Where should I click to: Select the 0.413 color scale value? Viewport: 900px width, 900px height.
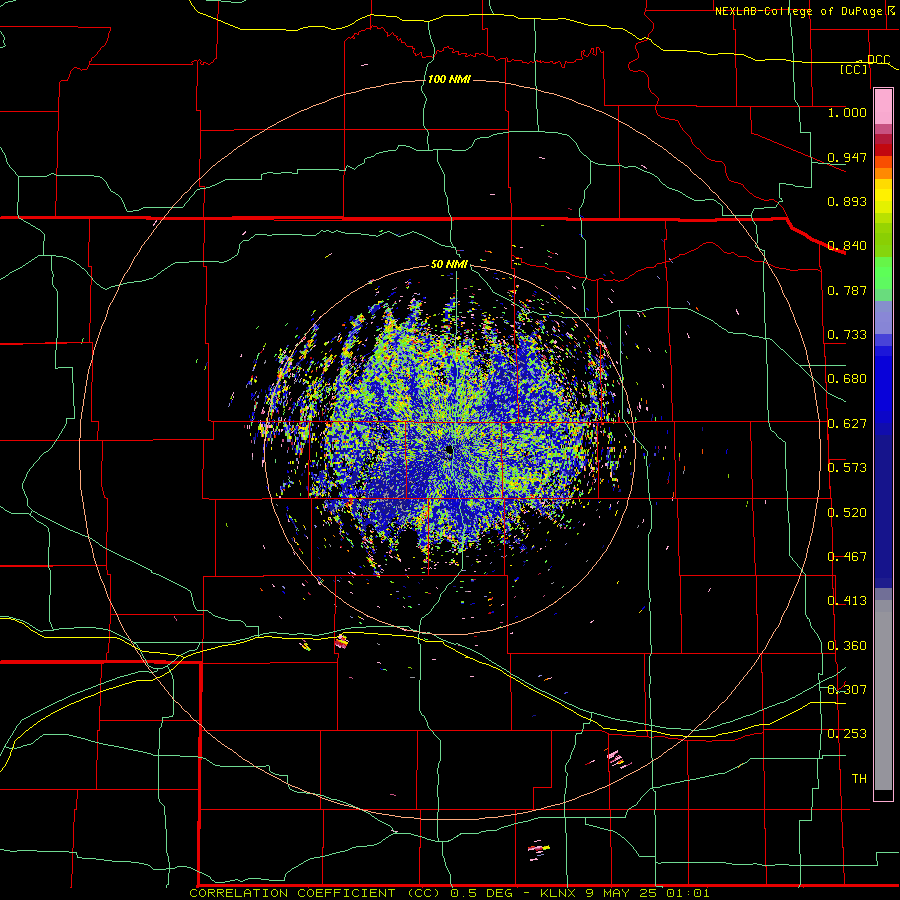[x=847, y=601]
